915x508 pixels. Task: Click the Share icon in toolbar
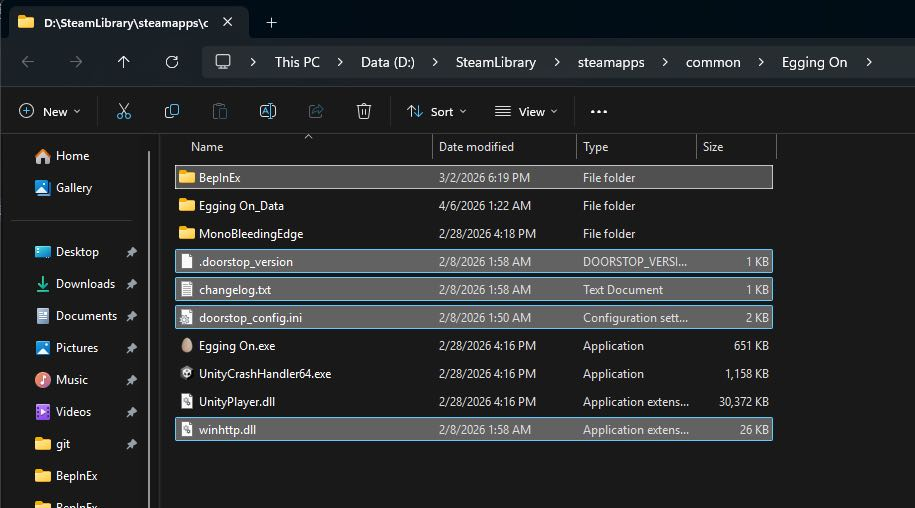coord(316,112)
